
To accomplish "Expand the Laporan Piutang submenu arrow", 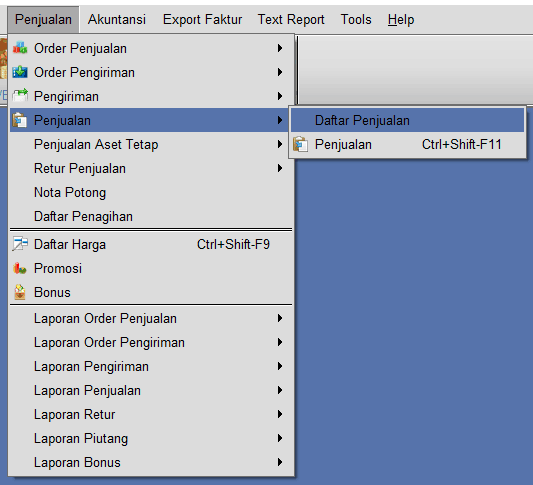I will (x=280, y=438).
